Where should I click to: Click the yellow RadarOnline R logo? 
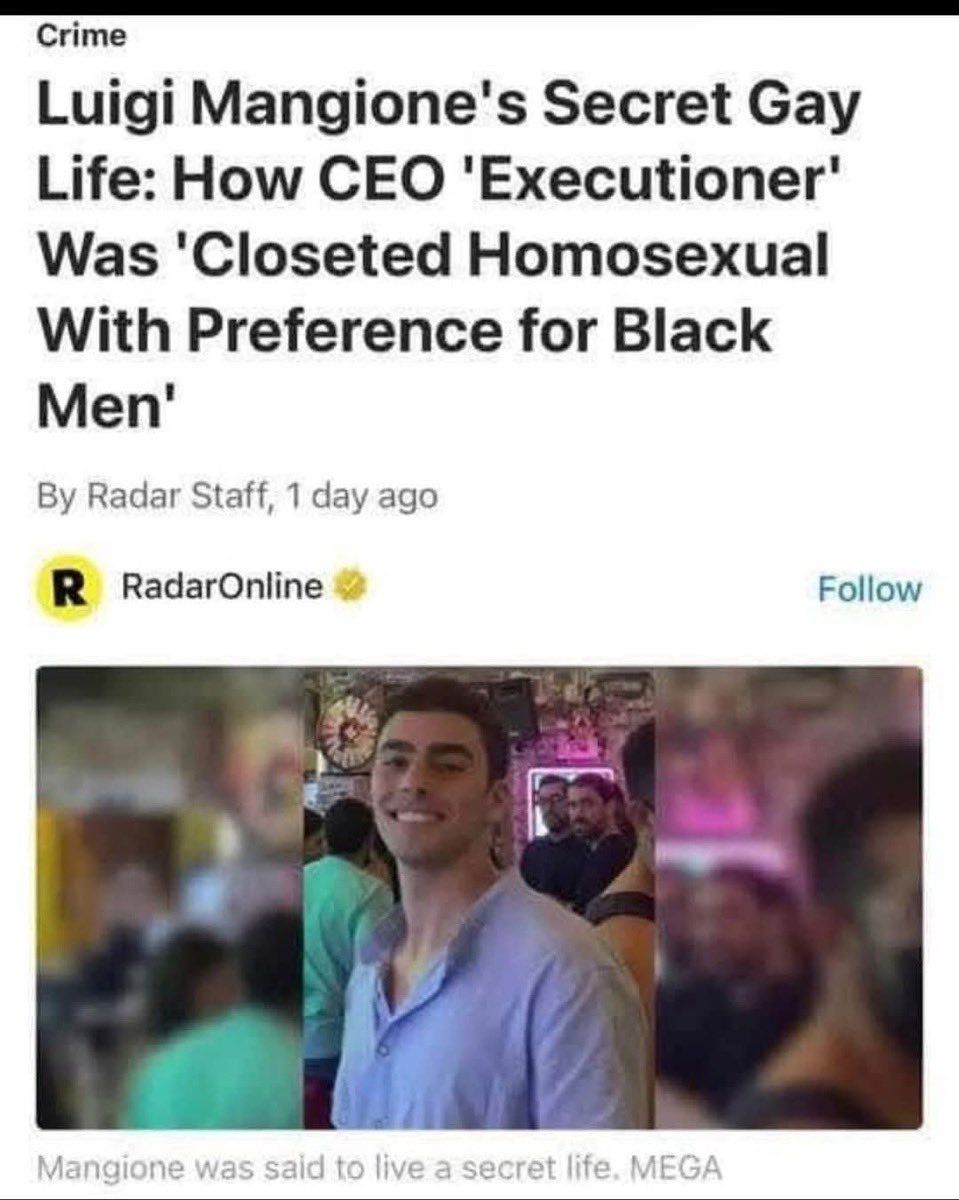(67, 590)
